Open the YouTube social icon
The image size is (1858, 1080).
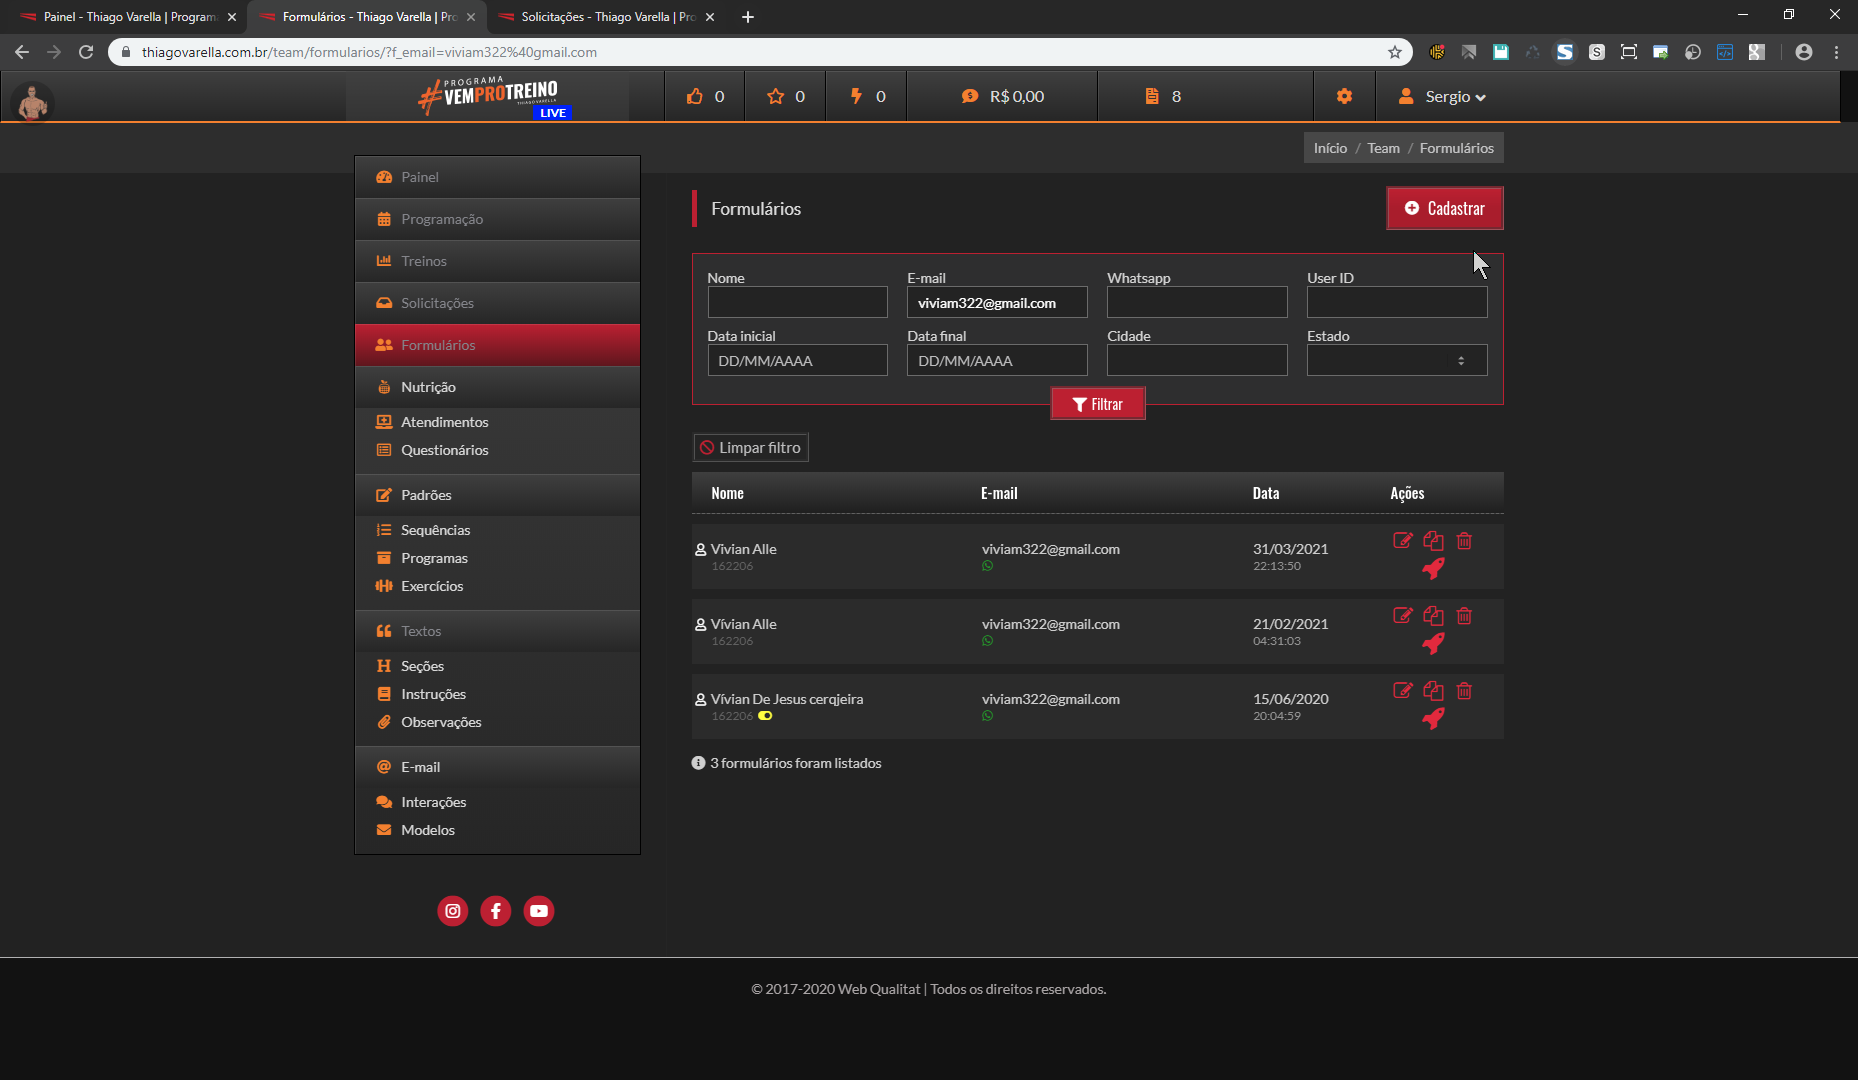(539, 911)
